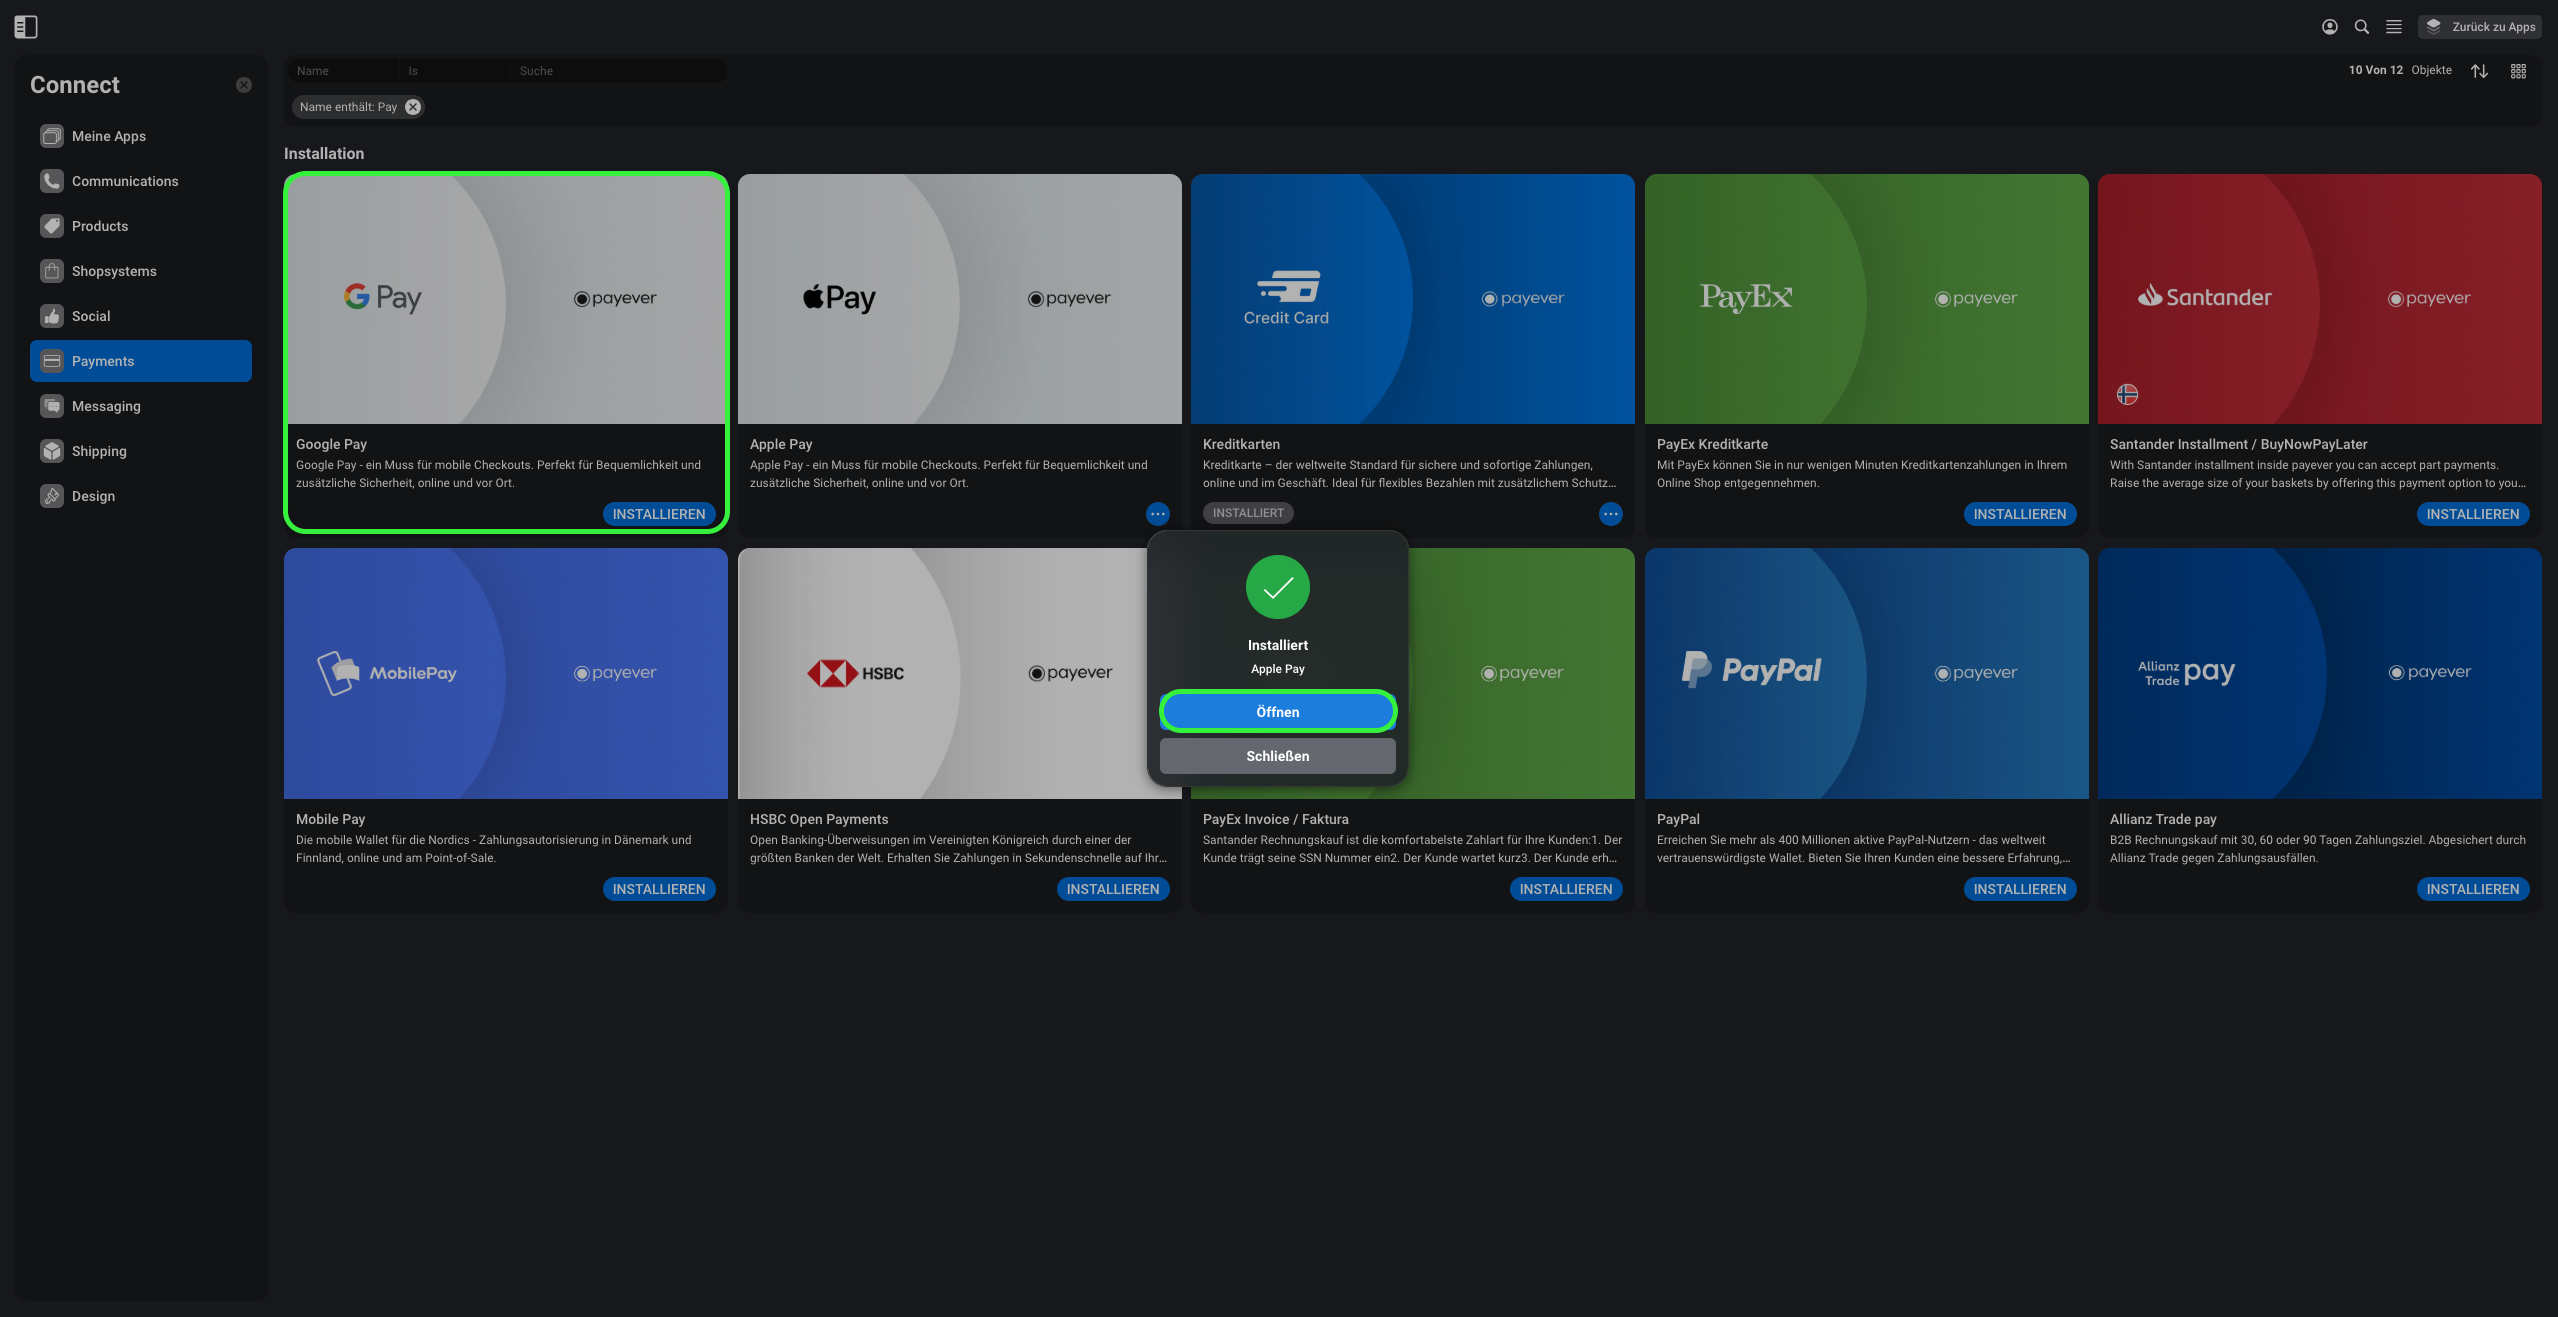2558x1317 pixels.
Task: Click the Shipping box icon
Action: pos(52,451)
